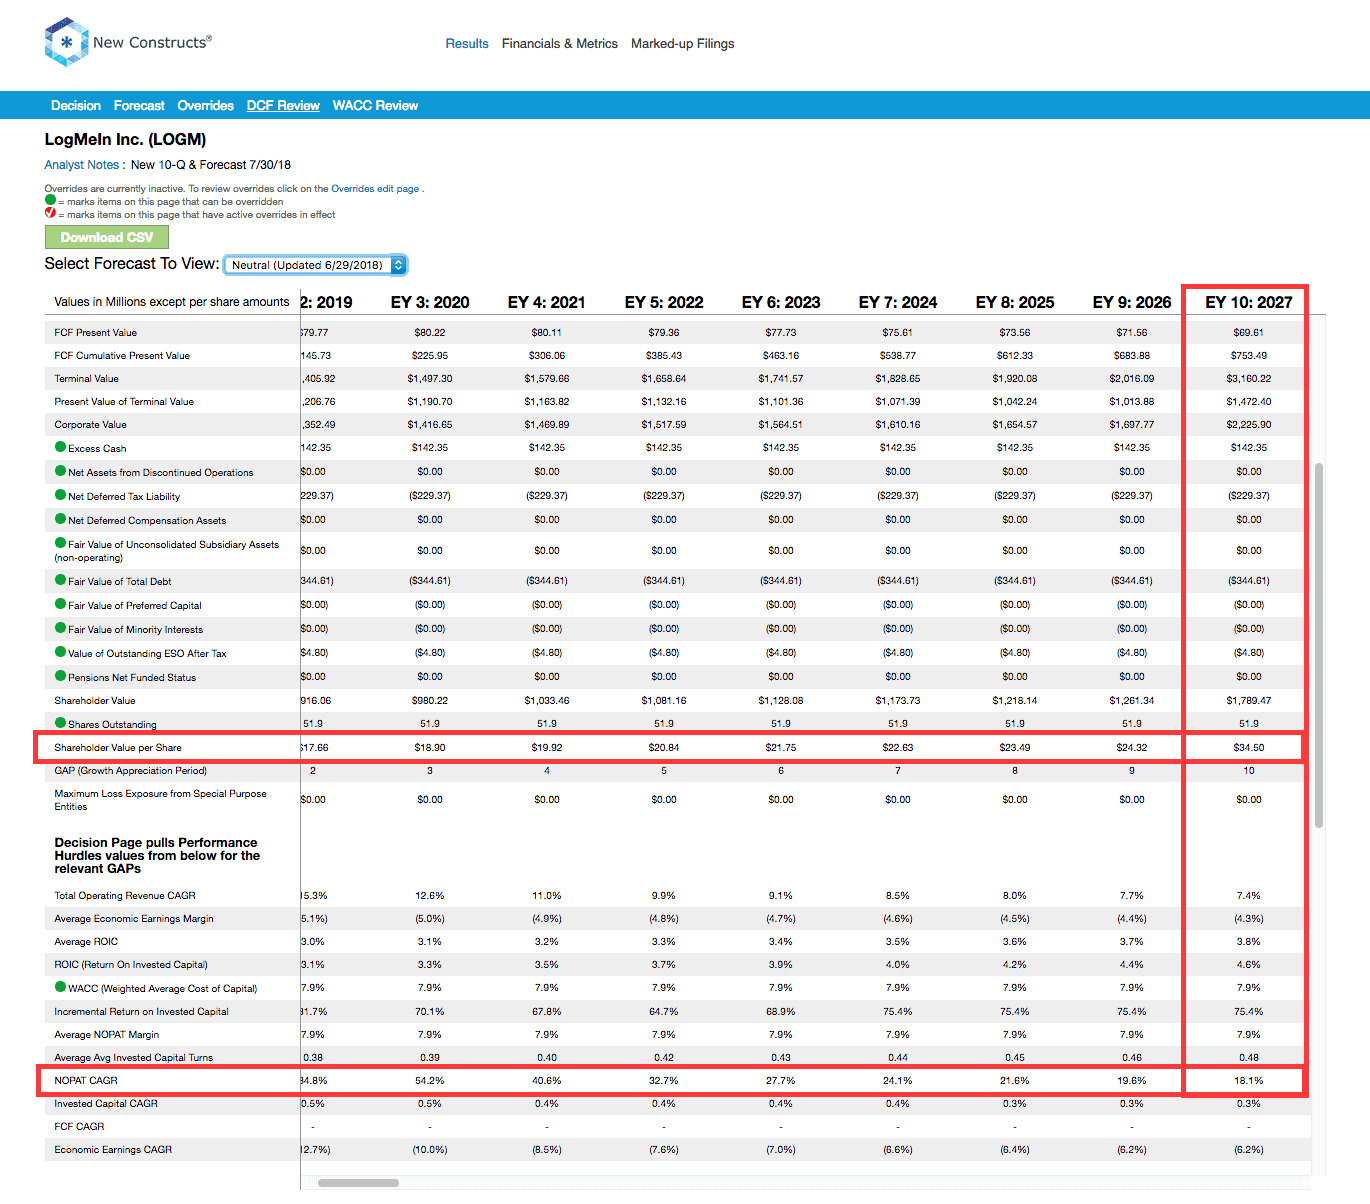Click the New Constructs logo
The image size is (1370, 1204).
(128, 42)
